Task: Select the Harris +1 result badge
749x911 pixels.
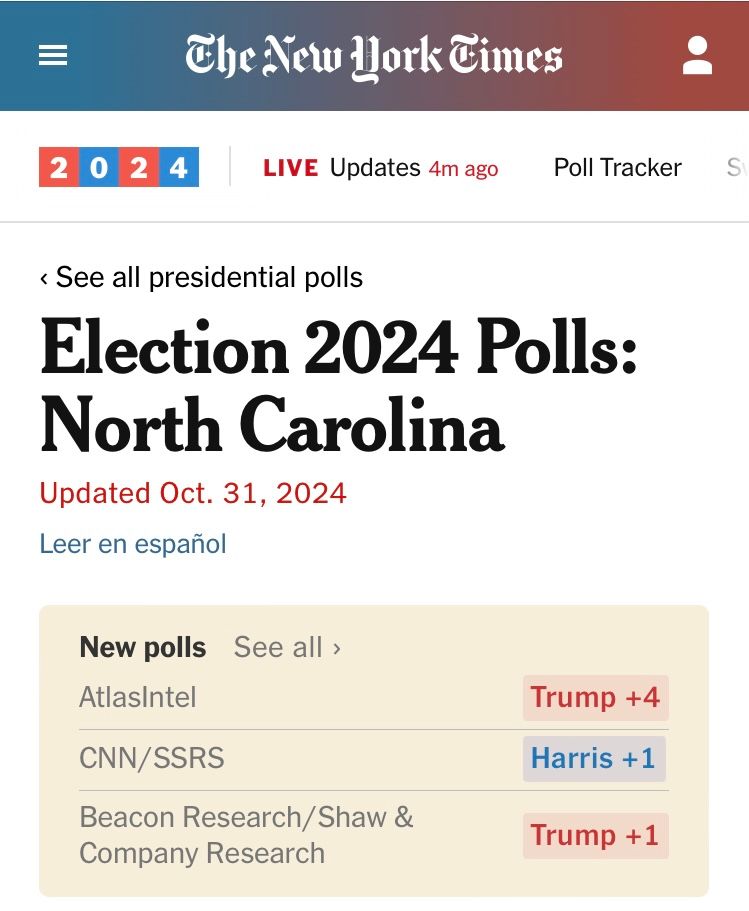Action: point(594,759)
